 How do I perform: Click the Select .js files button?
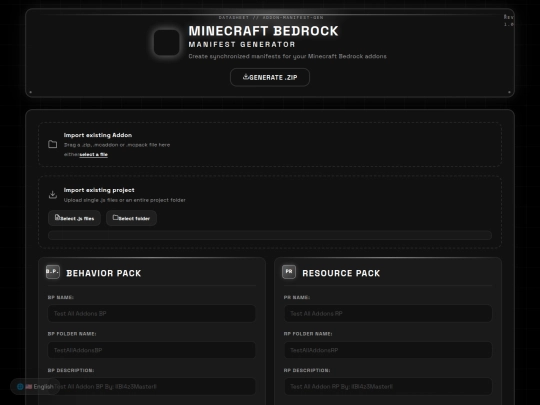tap(74, 218)
